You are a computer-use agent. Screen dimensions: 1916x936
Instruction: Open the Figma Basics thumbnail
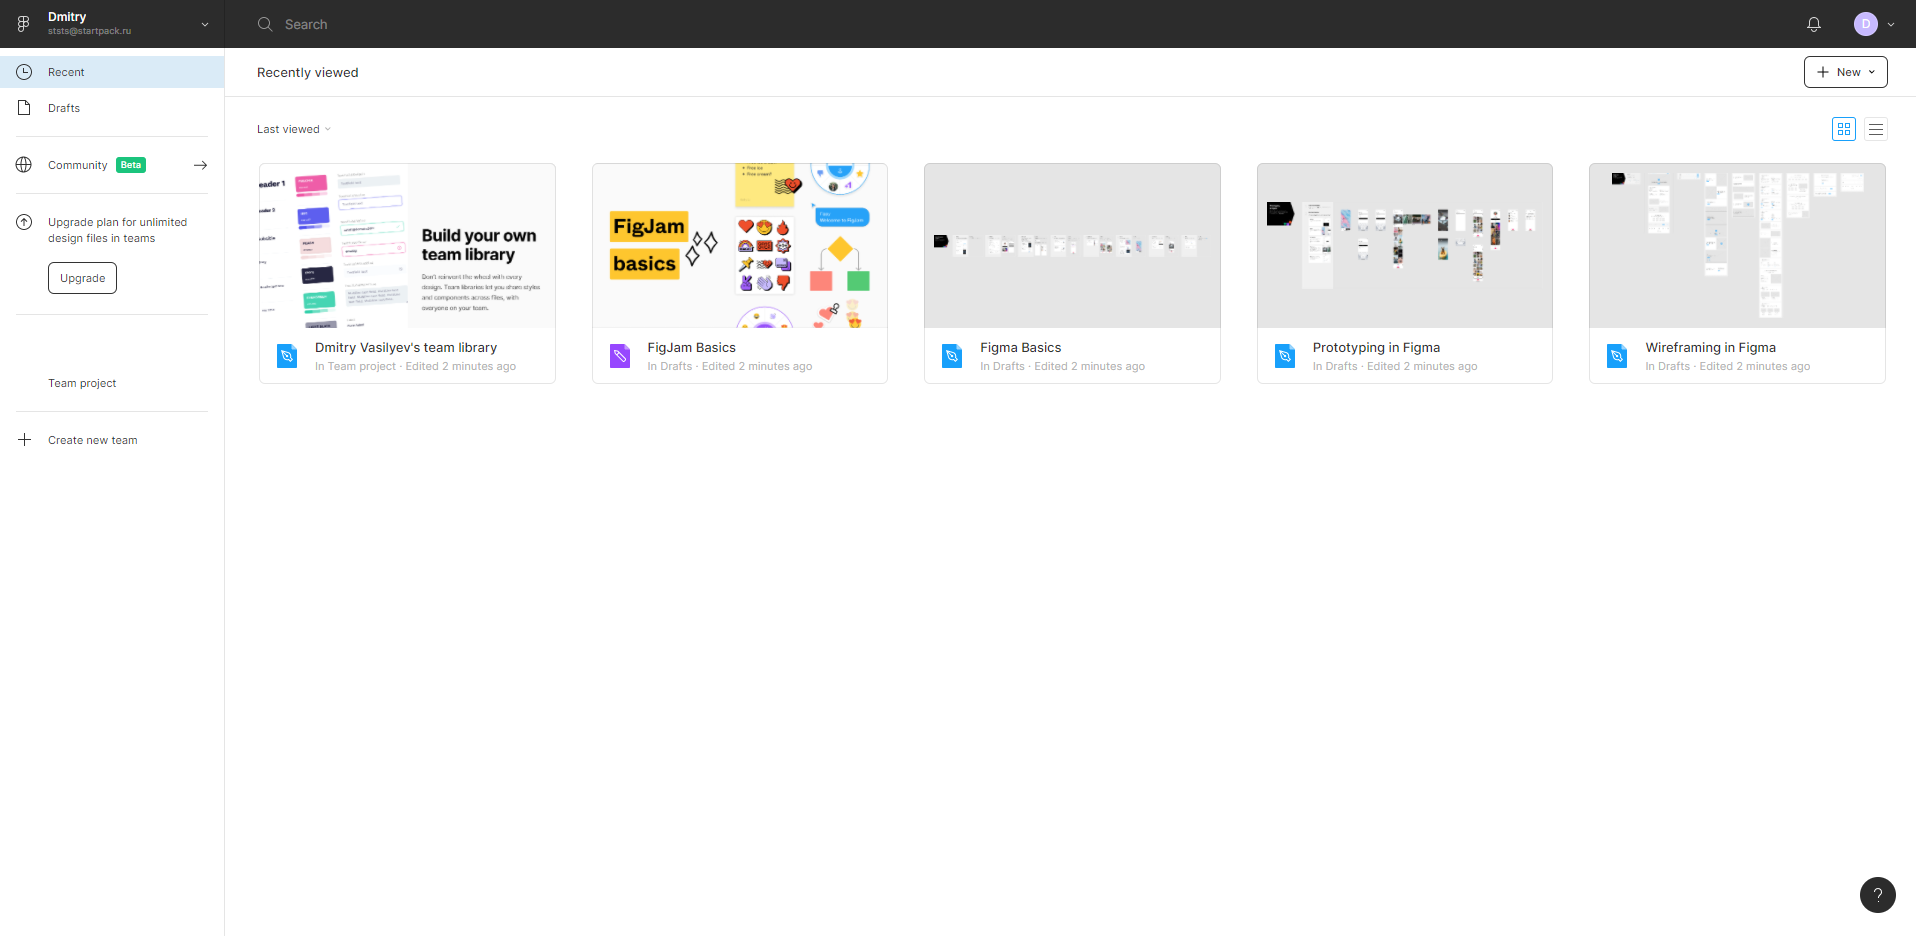pyautogui.click(x=1072, y=246)
